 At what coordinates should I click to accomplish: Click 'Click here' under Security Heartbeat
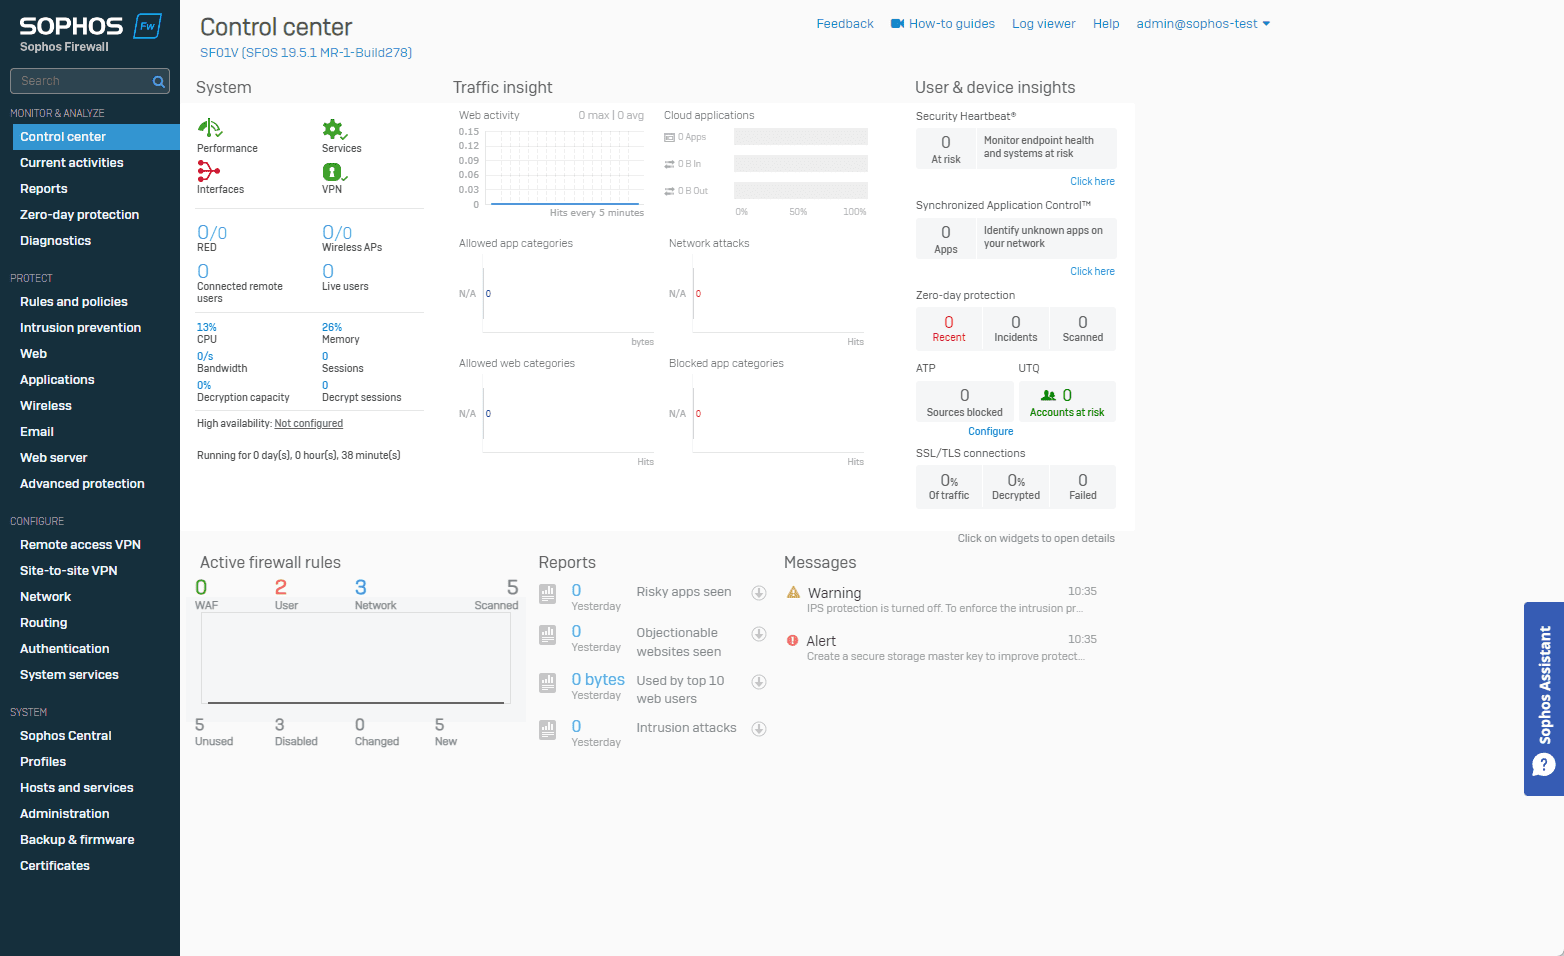point(1092,182)
